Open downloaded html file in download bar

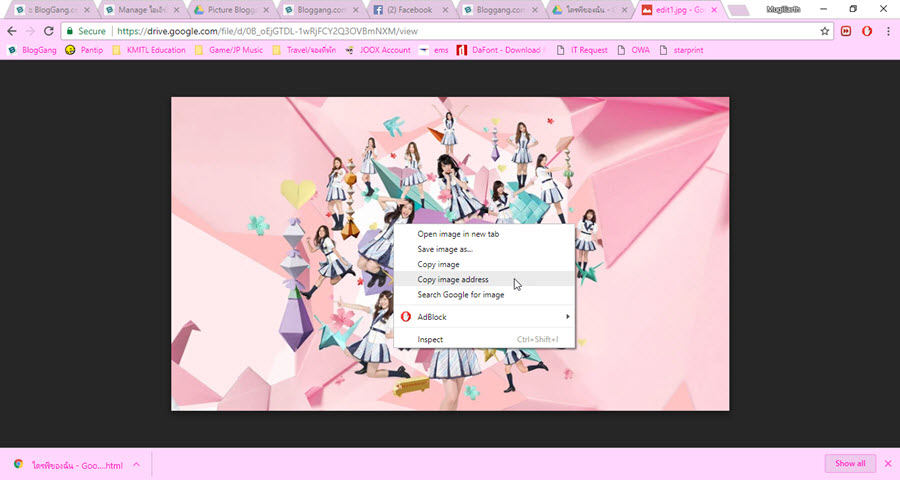[x=77, y=465]
